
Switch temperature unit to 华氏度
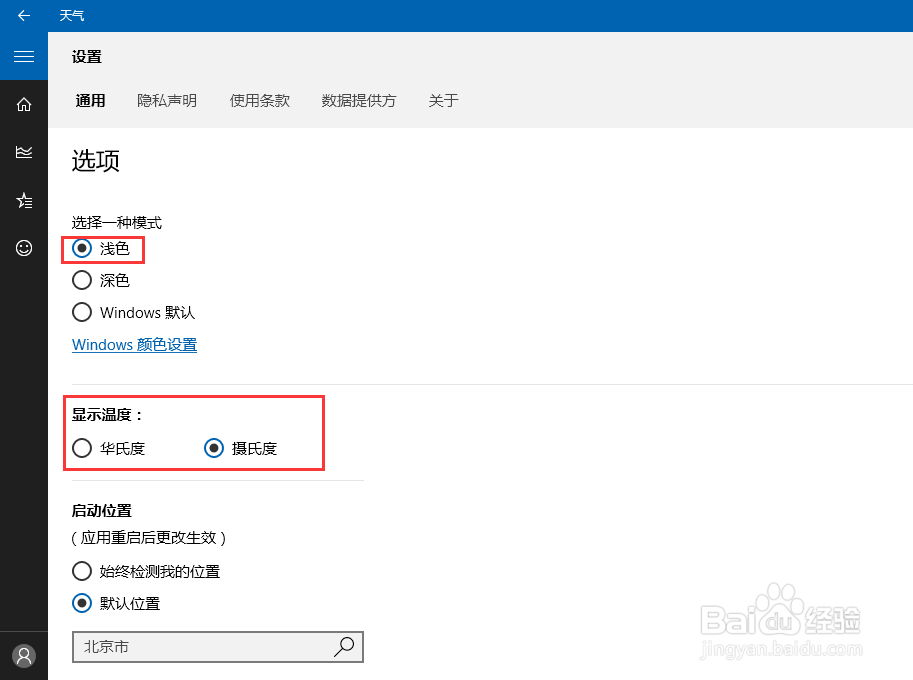click(82, 448)
